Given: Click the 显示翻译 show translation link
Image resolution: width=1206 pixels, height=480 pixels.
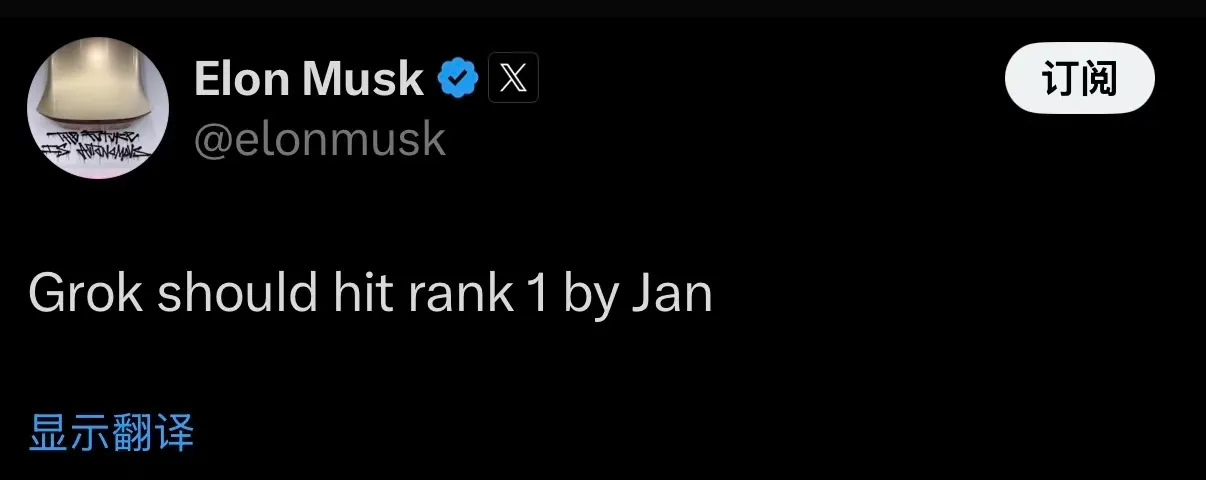Looking at the screenshot, I should point(111,433).
